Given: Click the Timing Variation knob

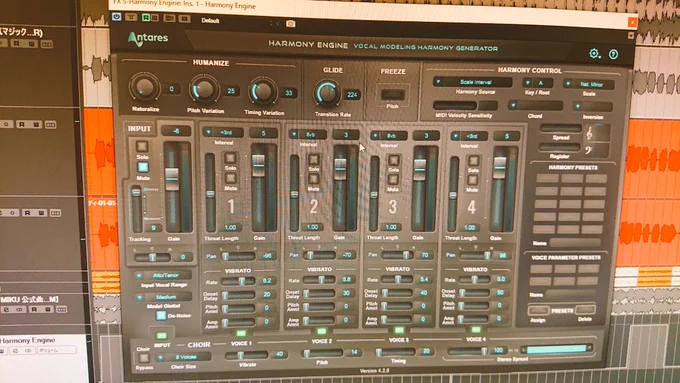Looking at the screenshot, I should coord(262,92).
